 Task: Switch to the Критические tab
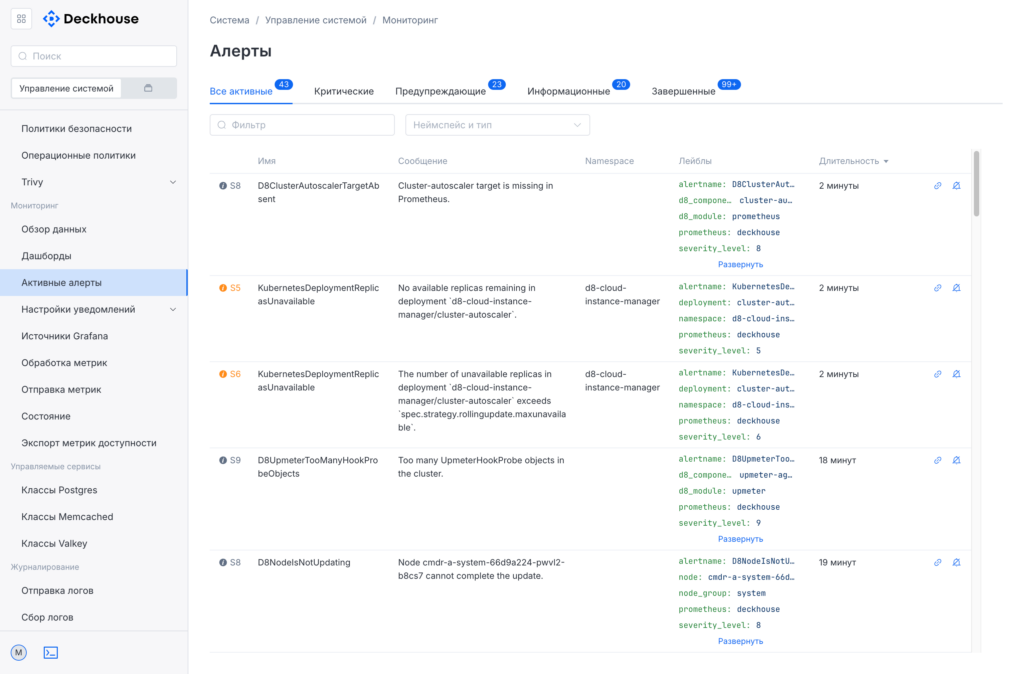pyautogui.click(x=343, y=91)
